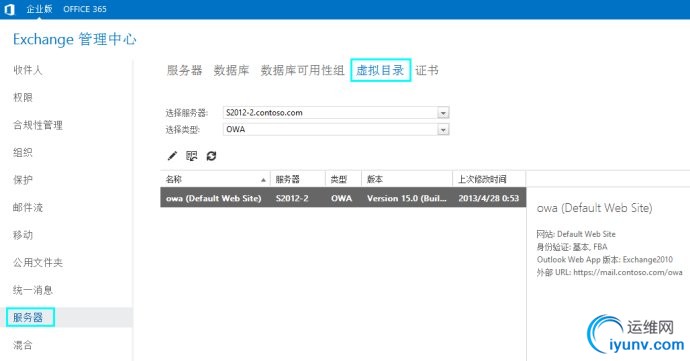690x361 pixels.
Task: Click the 身份验证: 基本, FBA detail
Action: coord(572,247)
